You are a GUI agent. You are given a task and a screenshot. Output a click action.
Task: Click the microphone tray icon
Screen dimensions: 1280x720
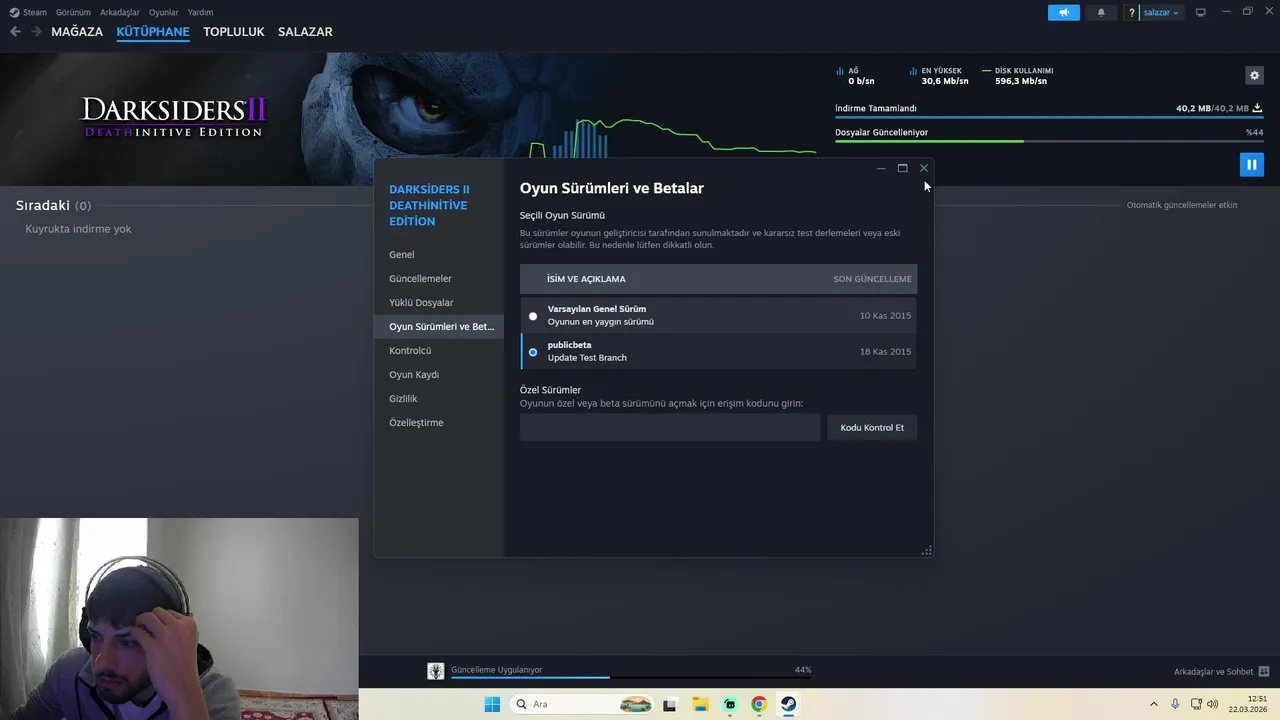[1175, 704]
